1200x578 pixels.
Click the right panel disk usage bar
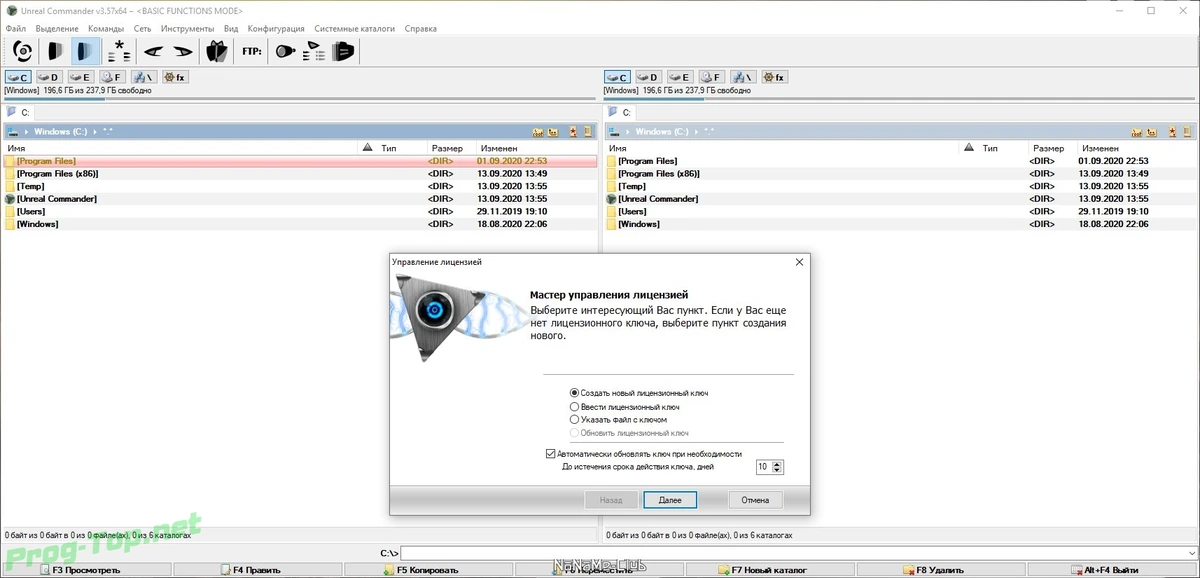tap(900, 98)
